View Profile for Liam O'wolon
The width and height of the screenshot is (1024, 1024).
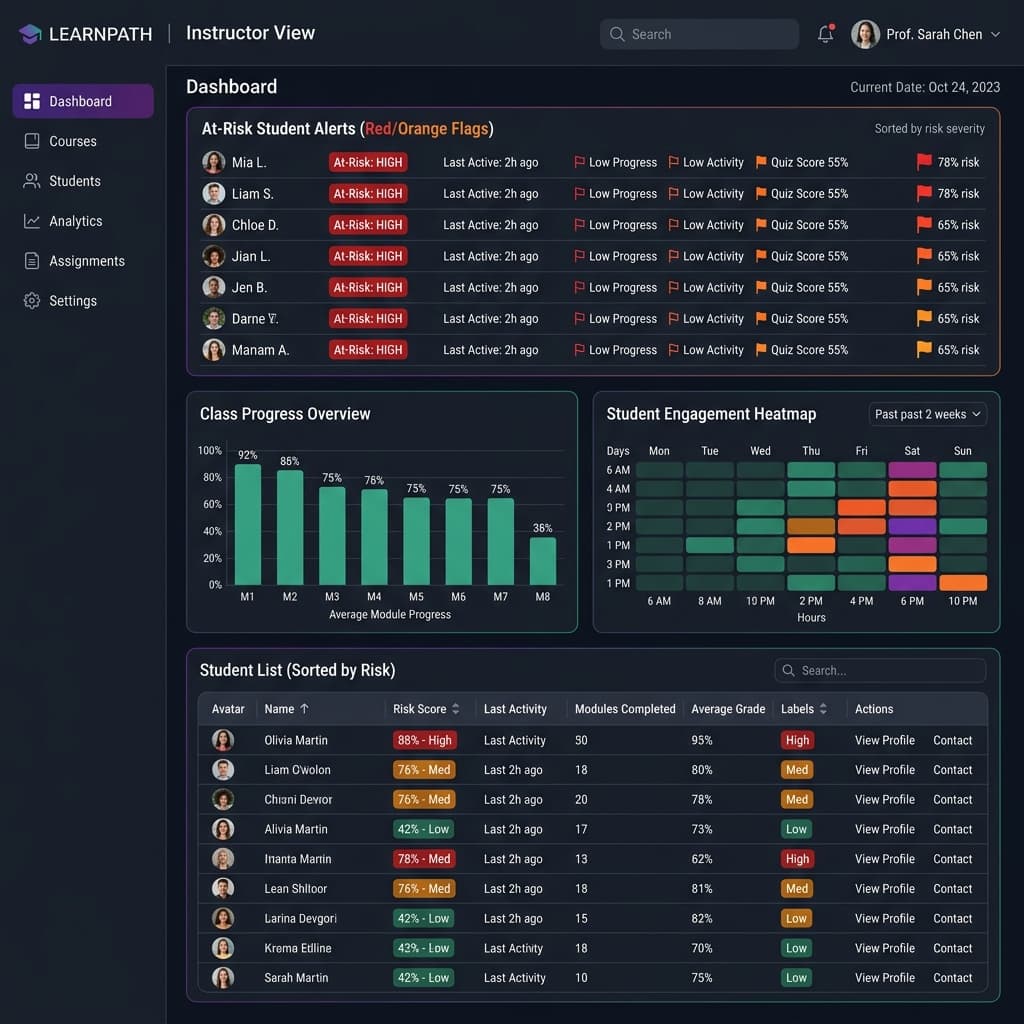coord(885,769)
